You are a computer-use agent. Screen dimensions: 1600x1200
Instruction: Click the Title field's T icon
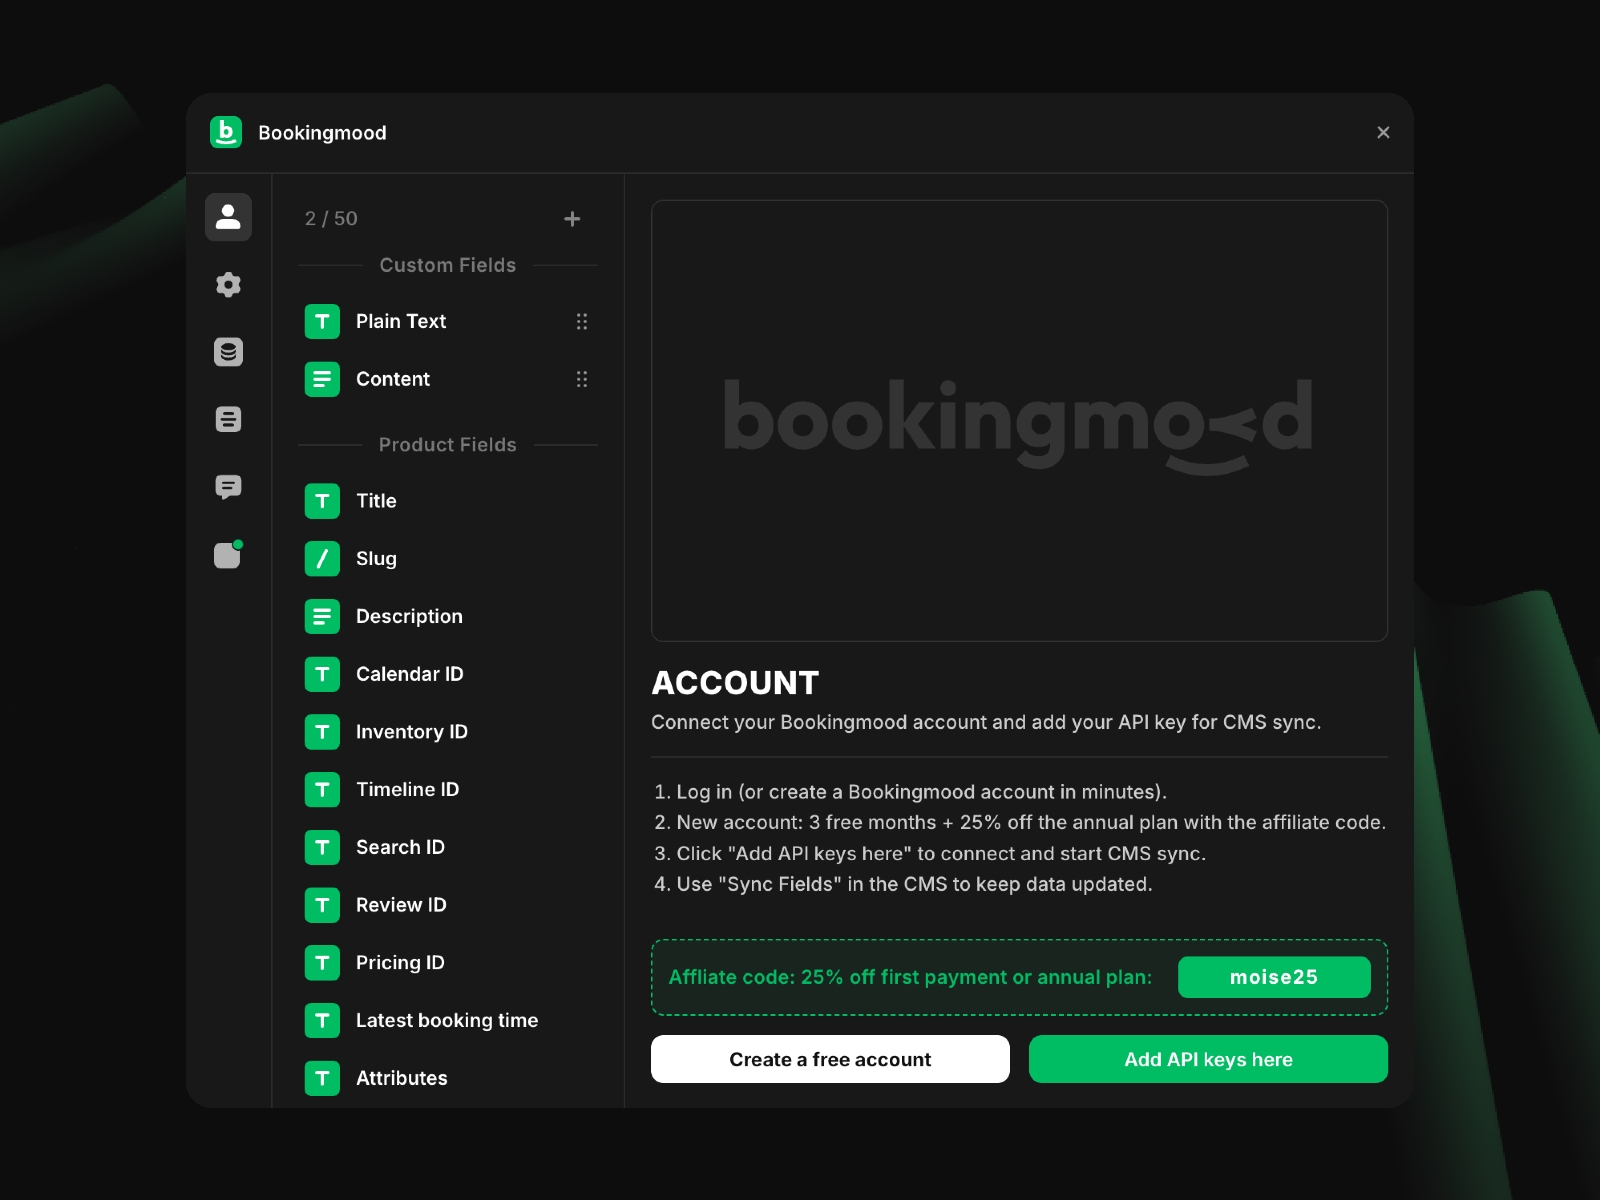[x=322, y=501]
